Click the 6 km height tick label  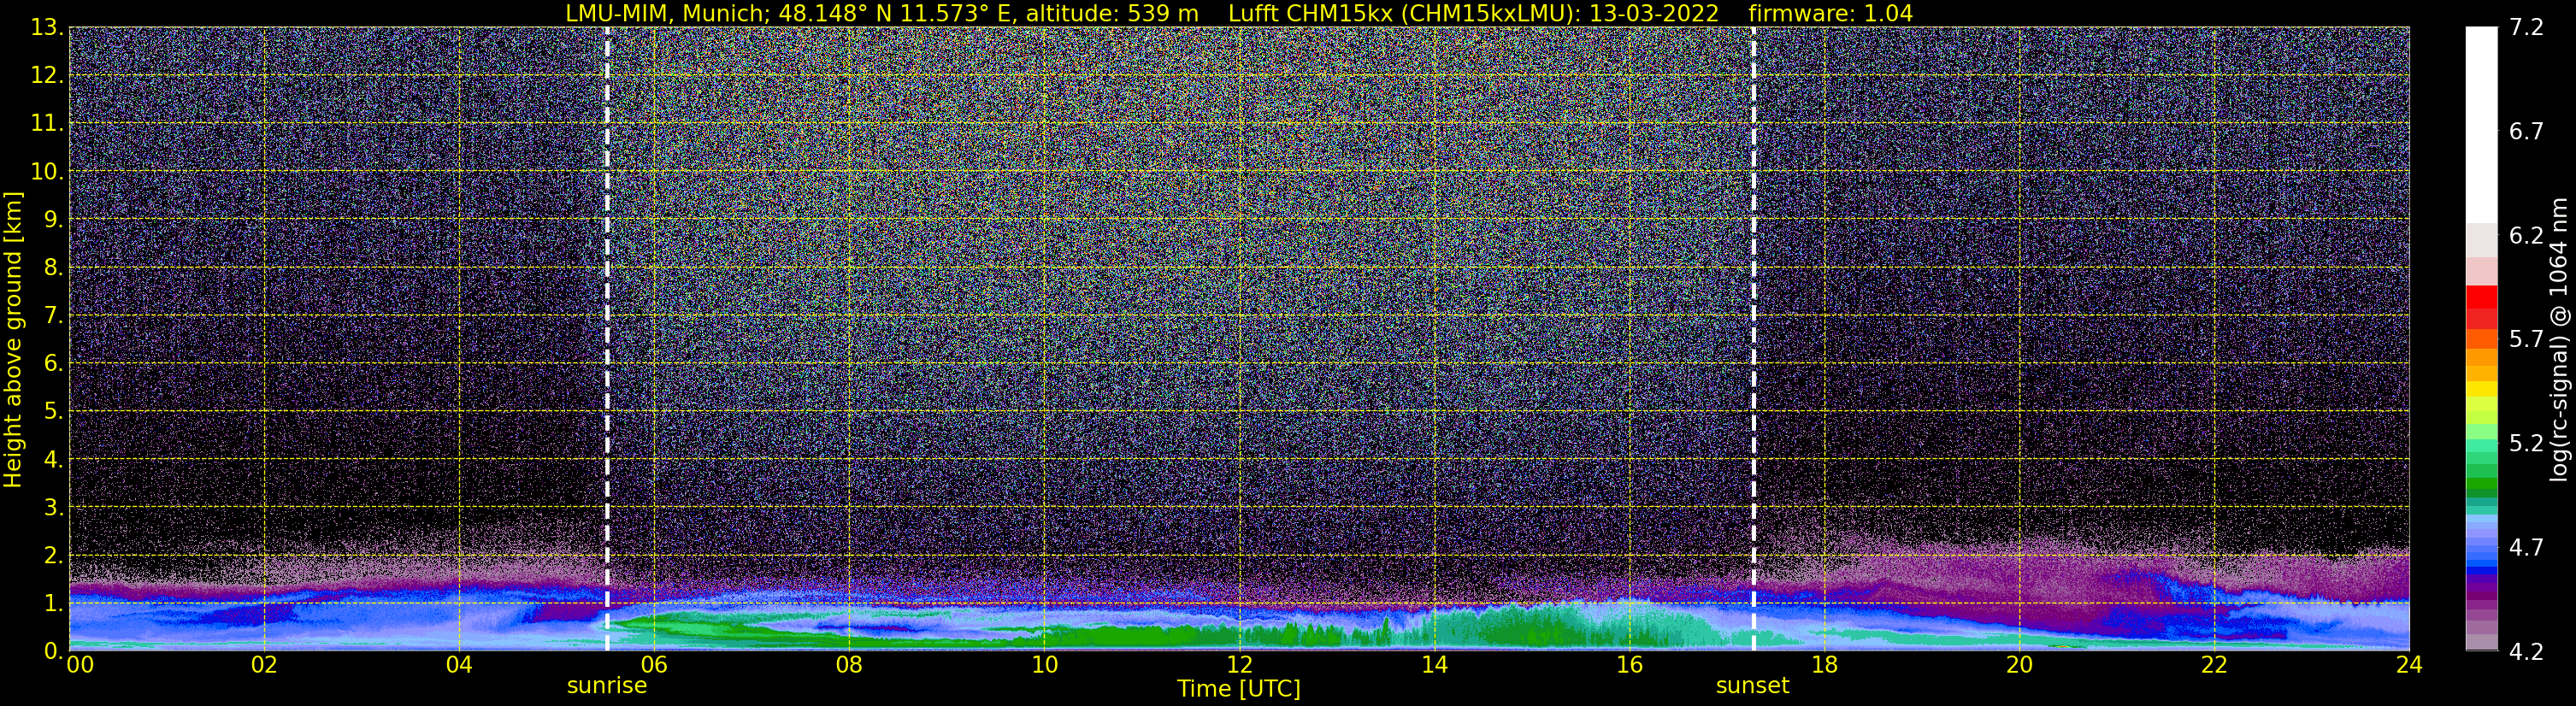tap(50, 363)
